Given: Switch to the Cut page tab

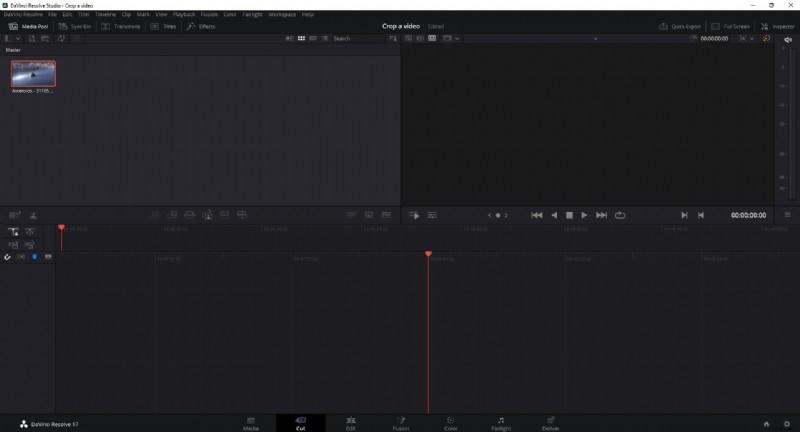Looking at the screenshot, I should [x=301, y=423].
